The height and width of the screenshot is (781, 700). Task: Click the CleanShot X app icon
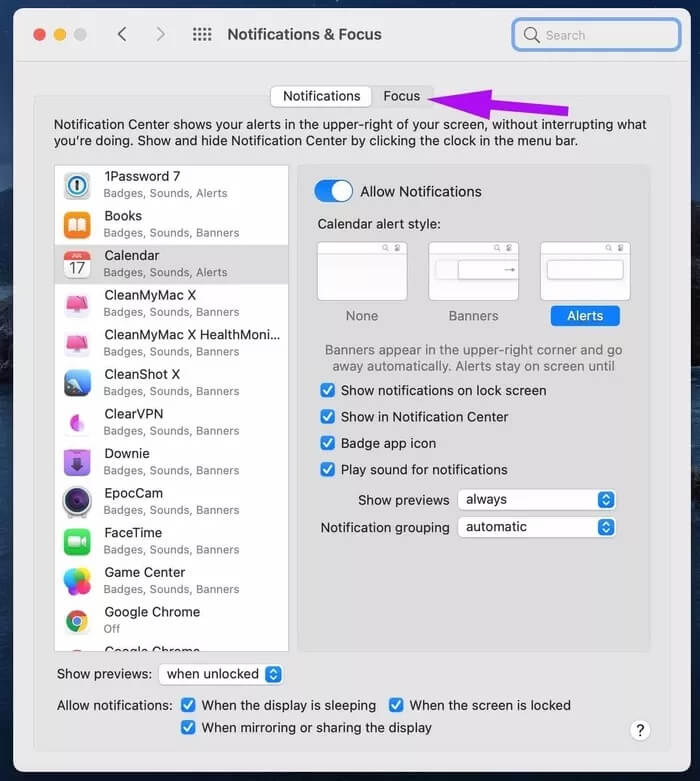coord(77,383)
